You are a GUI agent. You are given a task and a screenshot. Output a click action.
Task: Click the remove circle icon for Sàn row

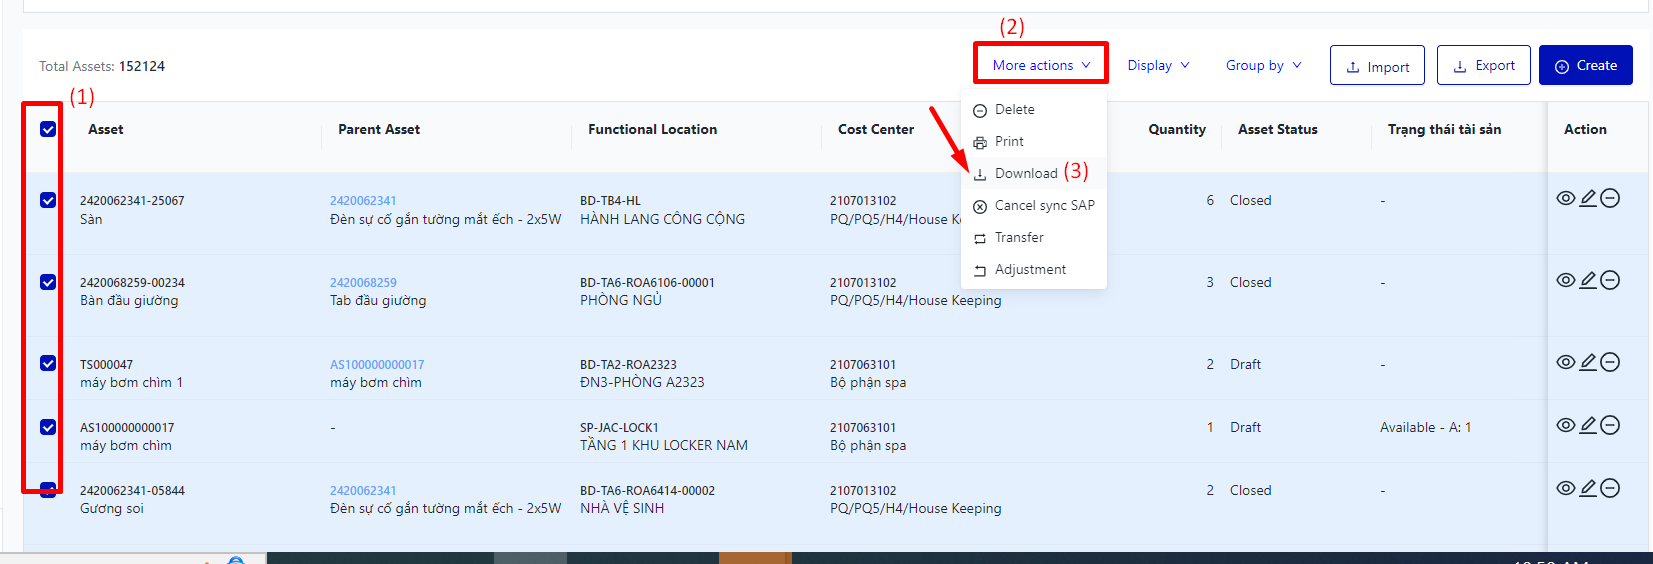coord(1610,198)
